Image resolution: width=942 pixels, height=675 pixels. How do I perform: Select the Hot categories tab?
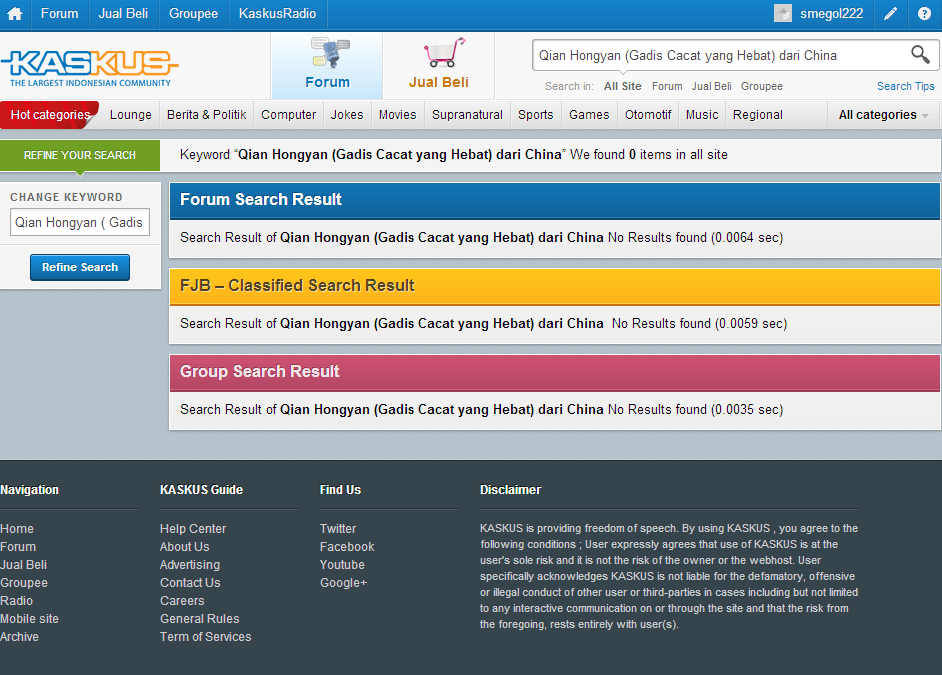[x=50, y=115]
